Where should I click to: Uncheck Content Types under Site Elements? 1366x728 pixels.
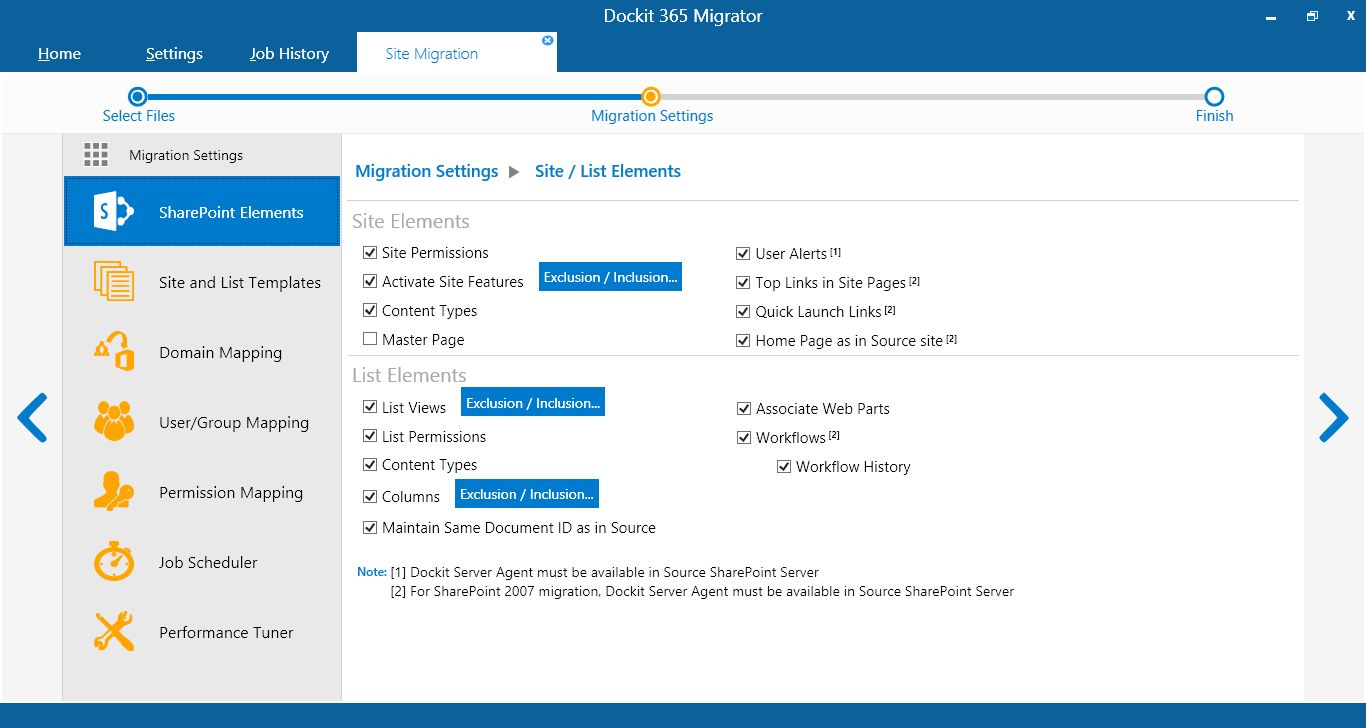click(370, 310)
